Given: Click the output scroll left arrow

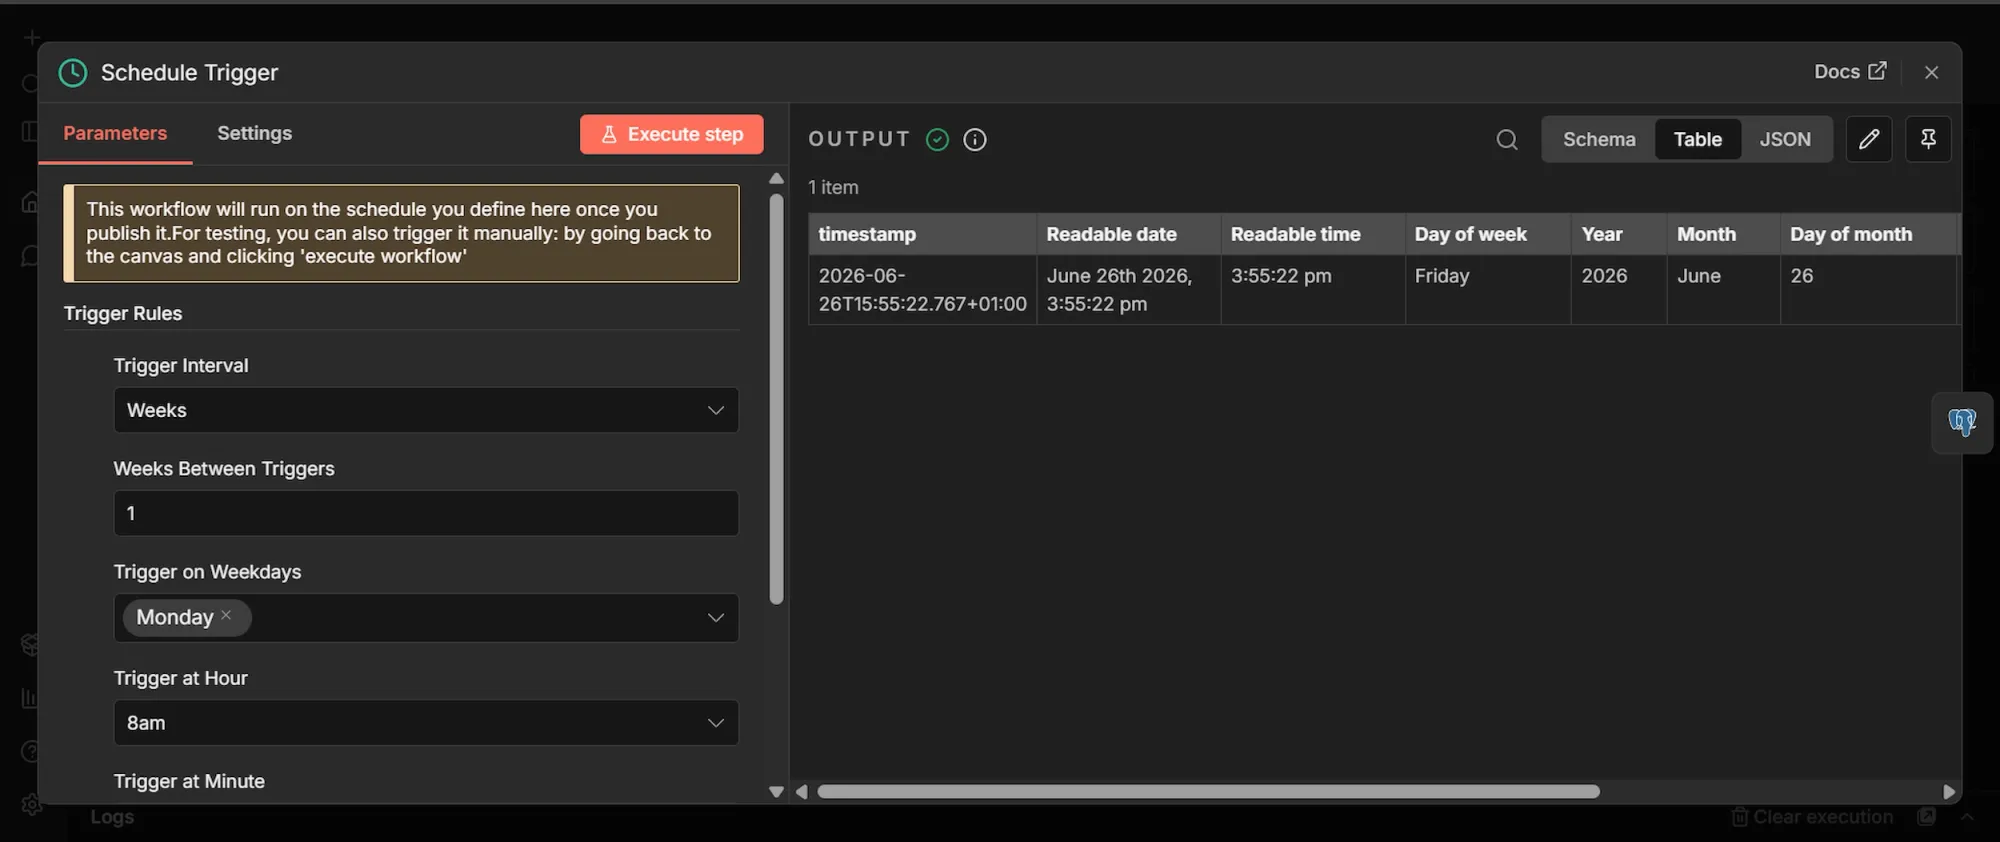Looking at the screenshot, I should point(801,791).
